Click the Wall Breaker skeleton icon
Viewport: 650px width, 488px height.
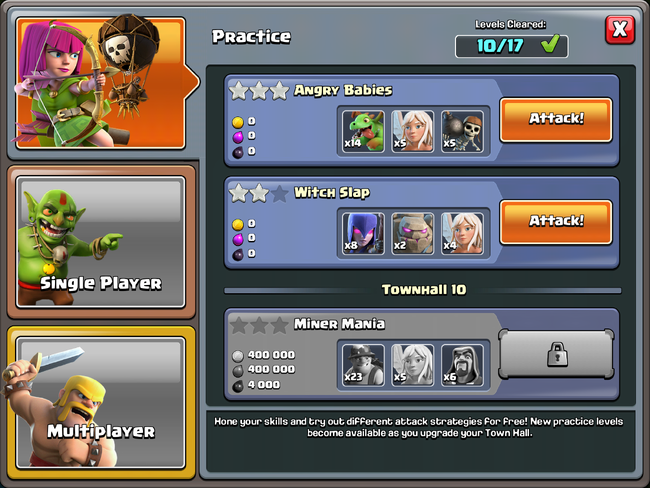pos(462,131)
